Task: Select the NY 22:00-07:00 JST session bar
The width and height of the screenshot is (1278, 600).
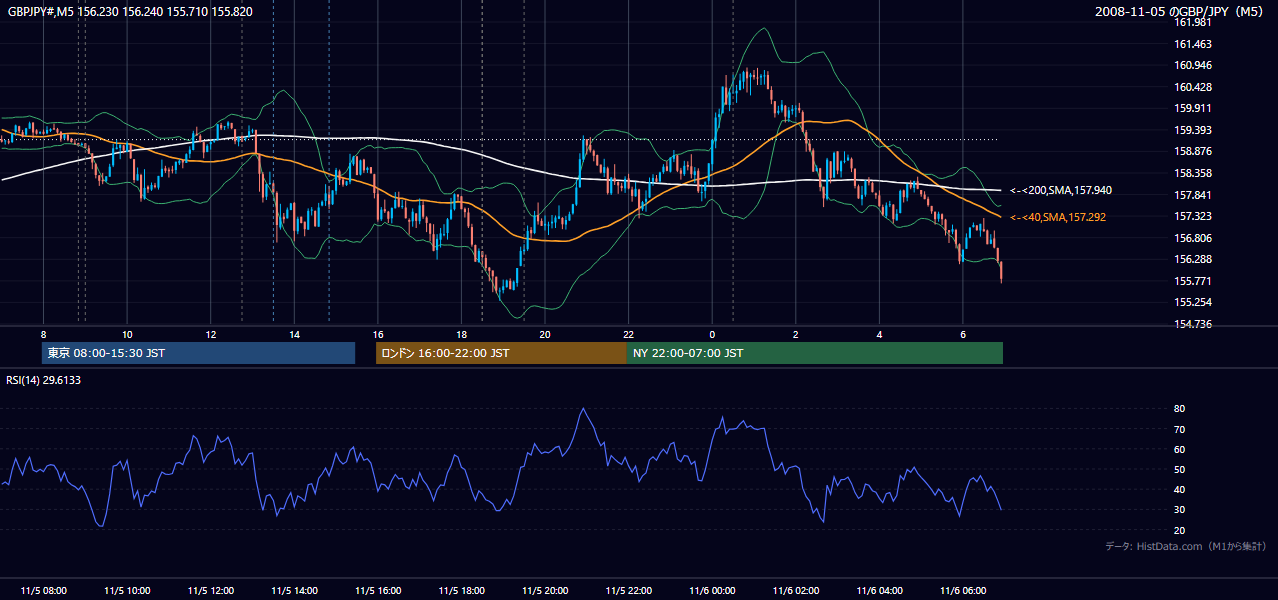Action: click(x=815, y=353)
